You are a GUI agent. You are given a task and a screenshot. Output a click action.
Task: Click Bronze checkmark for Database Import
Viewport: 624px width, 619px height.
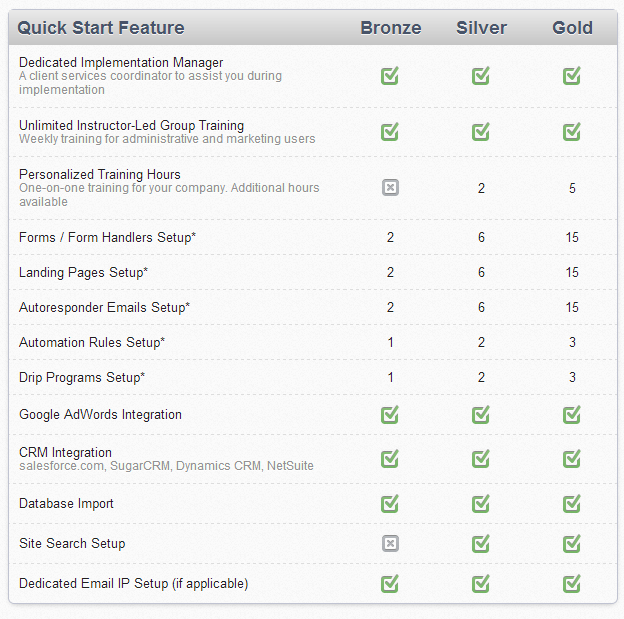390,504
